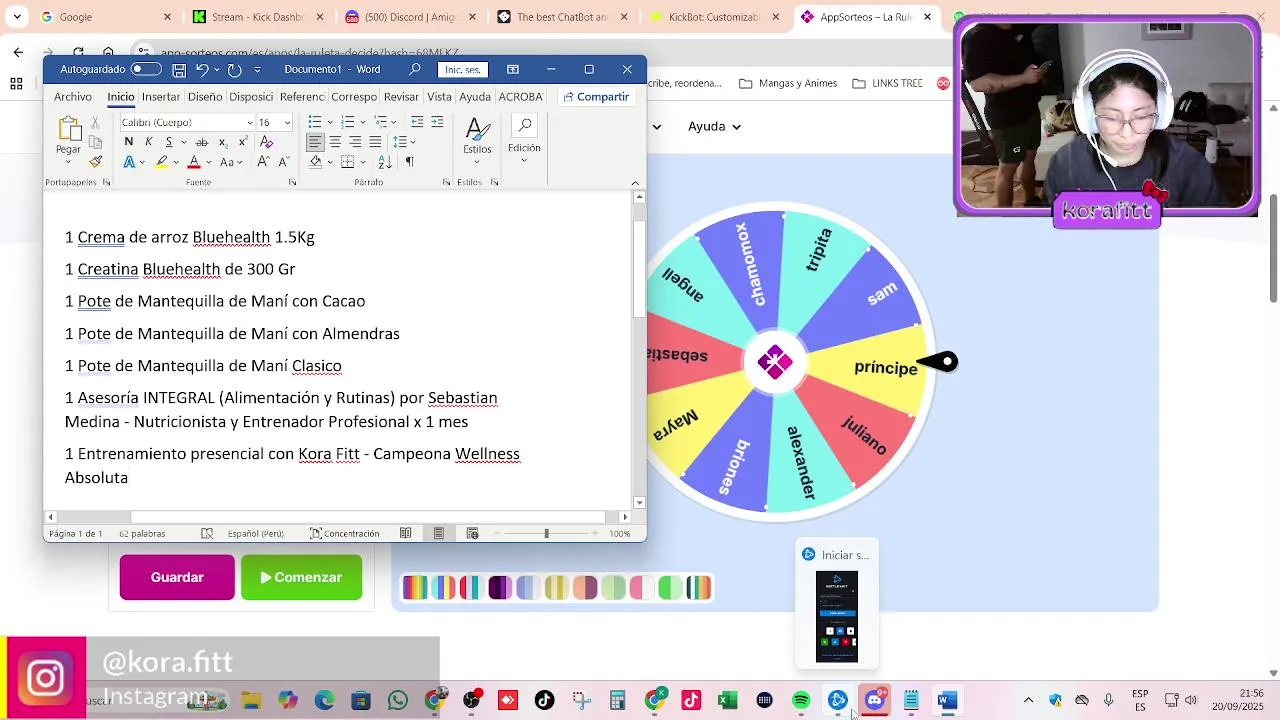The image size is (1280, 720).
Task: Collapse the Word ribbon with the chevron
Action: 635,183
